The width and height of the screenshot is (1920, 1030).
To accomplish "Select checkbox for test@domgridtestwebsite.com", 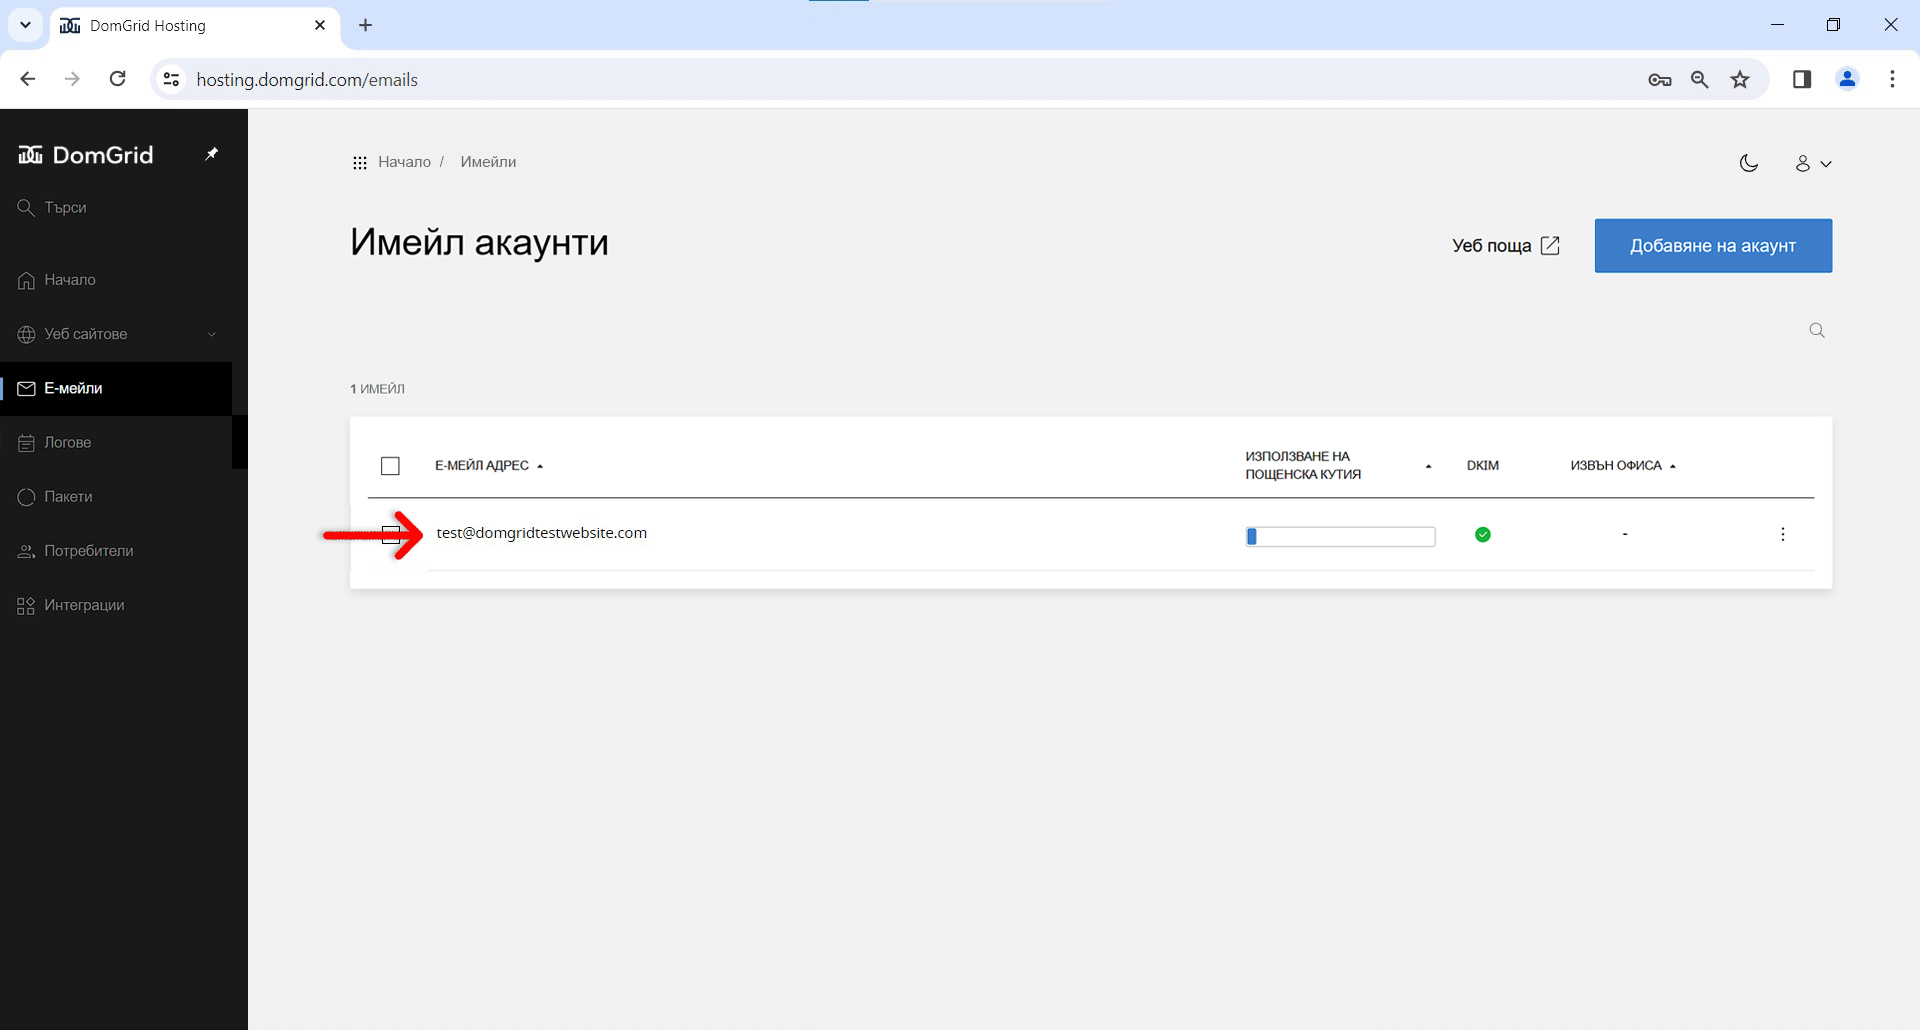I will (x=391, y=534).
